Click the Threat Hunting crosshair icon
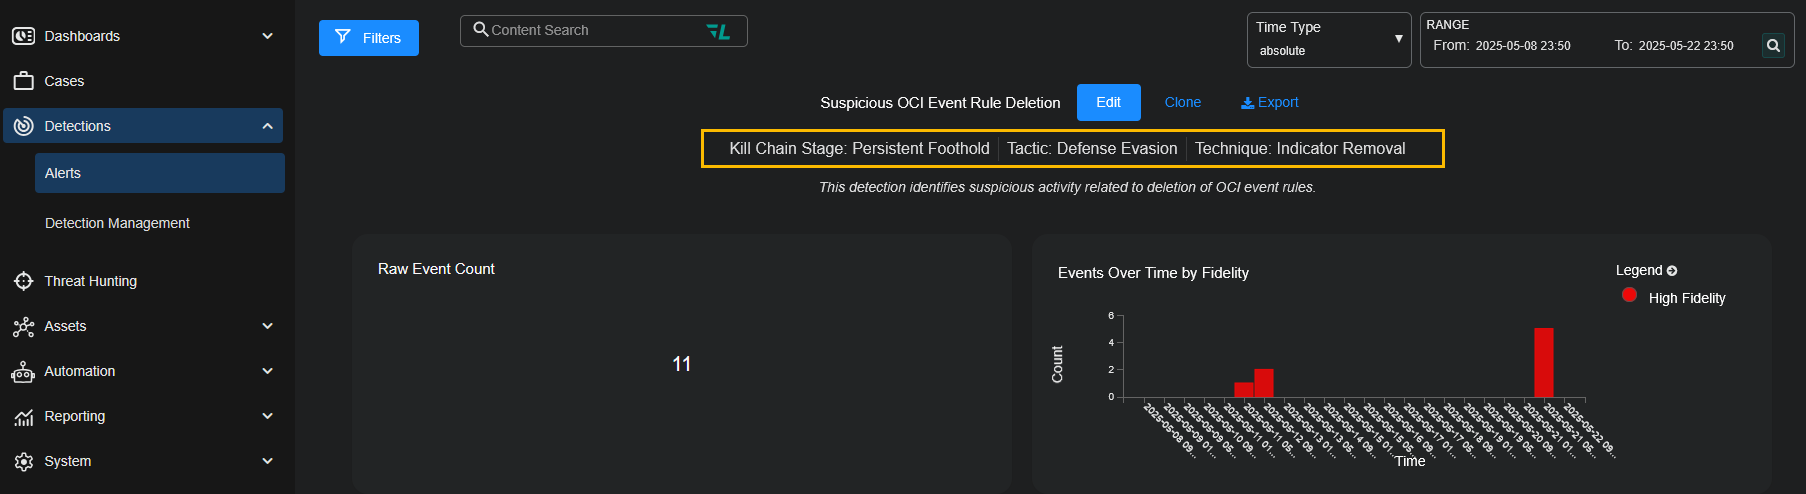Viewport: 1806px width, 494px height. (x=23, y=281)
